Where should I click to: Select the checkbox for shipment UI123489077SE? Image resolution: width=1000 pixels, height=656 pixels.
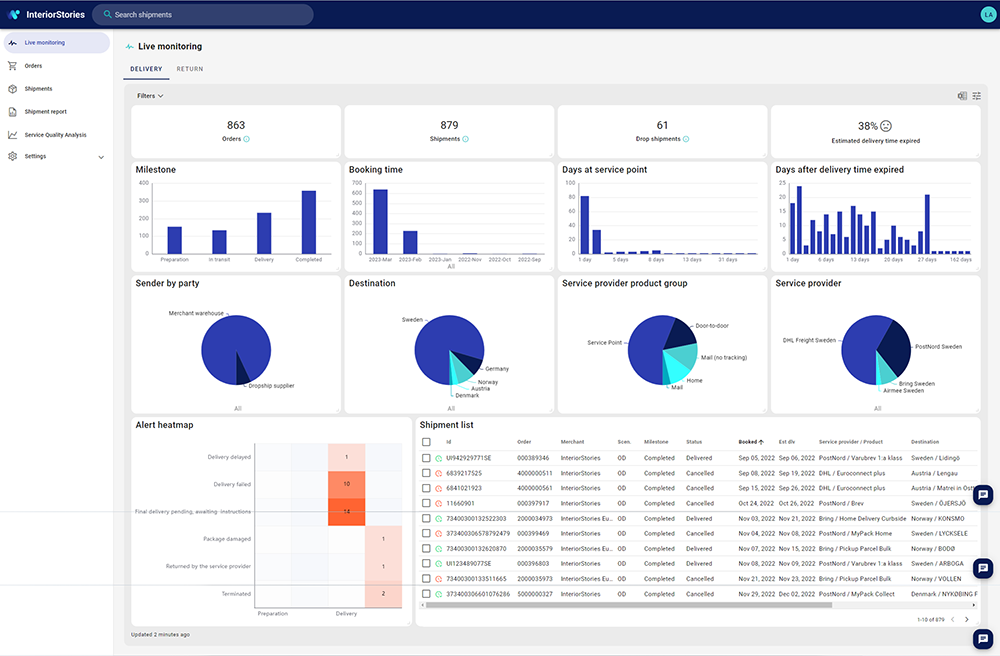[426, 564]
